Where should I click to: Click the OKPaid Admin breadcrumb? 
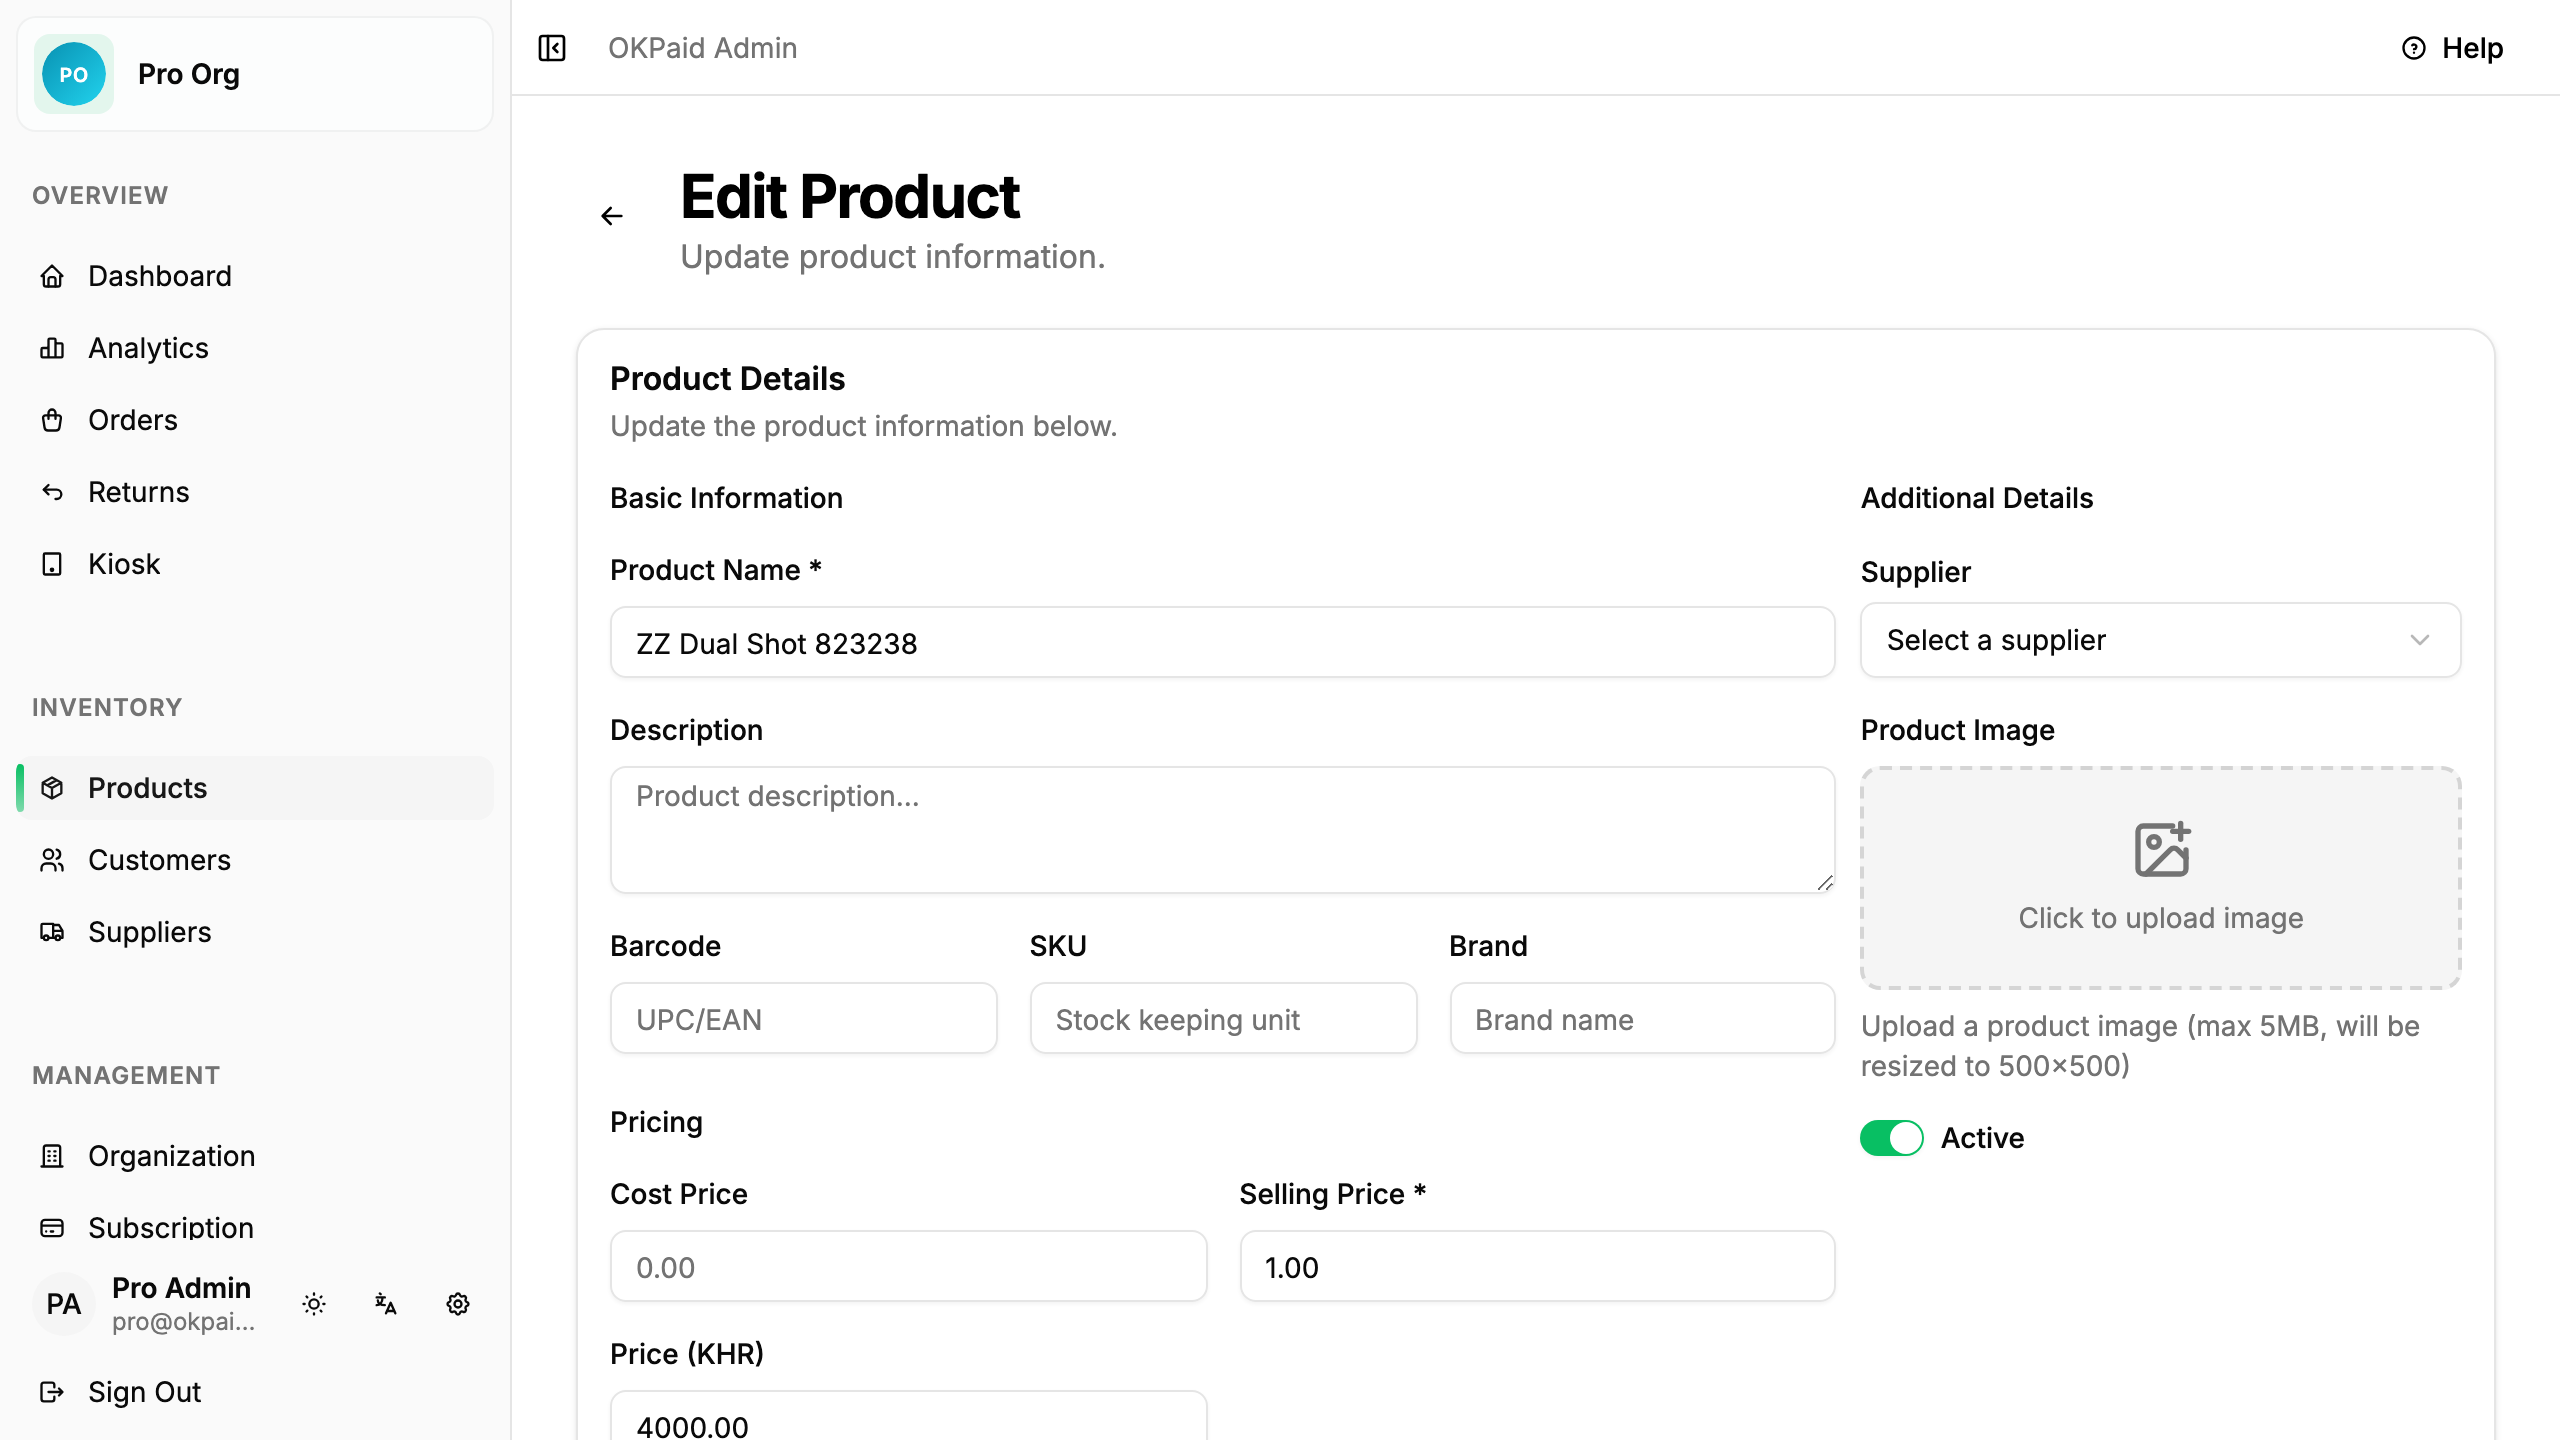[x=703, y=48]
